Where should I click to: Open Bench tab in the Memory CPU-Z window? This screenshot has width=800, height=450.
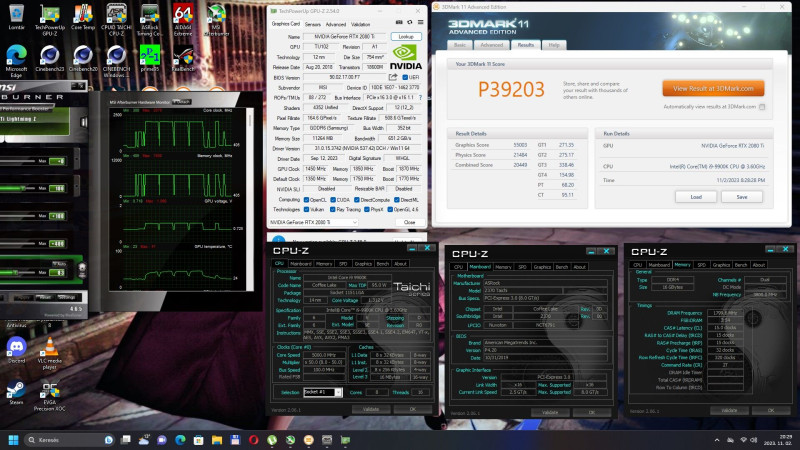741,265
